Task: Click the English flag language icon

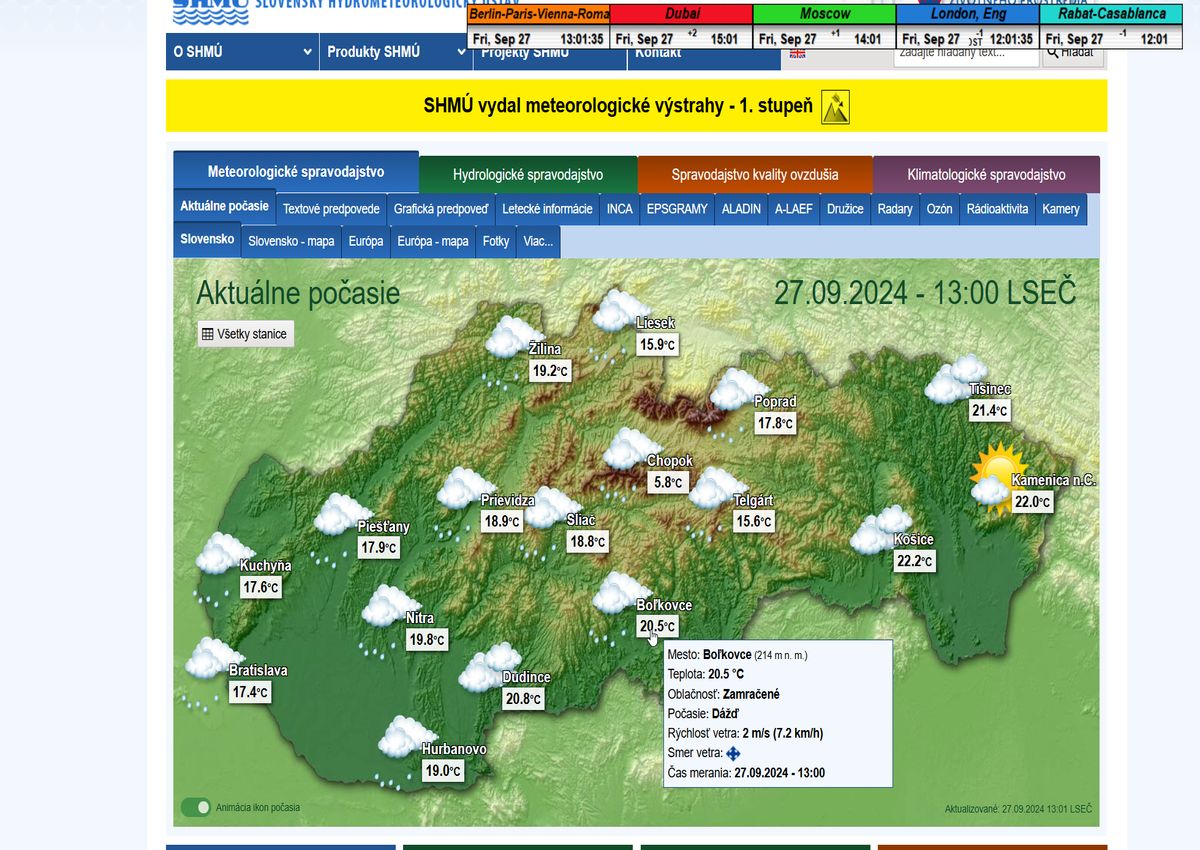Action: click(797, 55)
